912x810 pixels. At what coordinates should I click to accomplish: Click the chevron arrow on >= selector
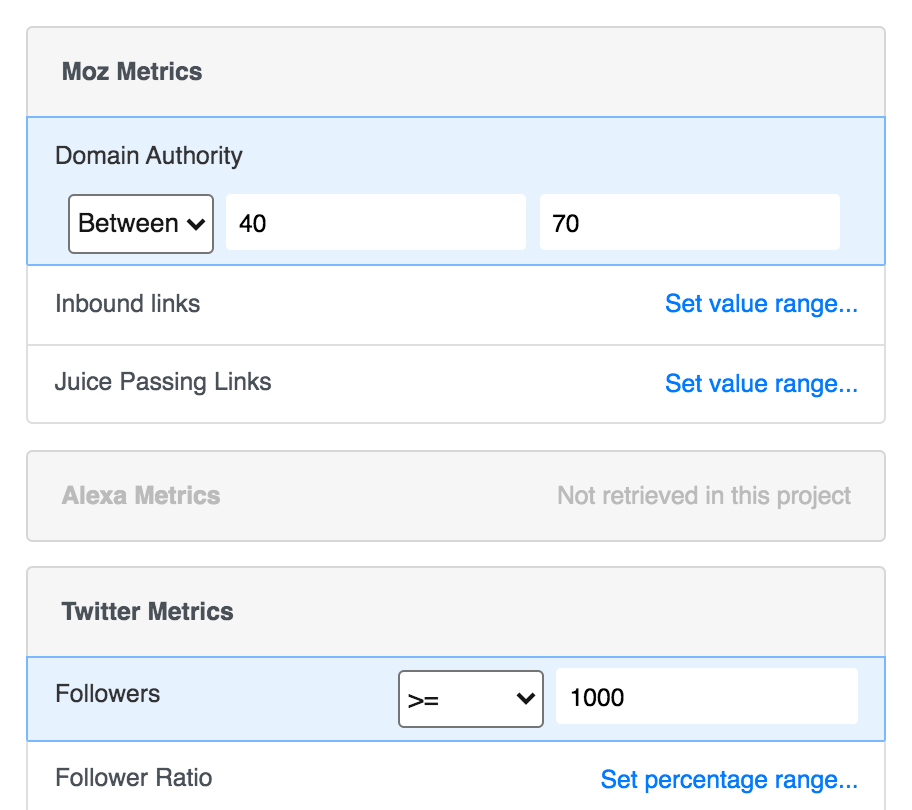526,699
